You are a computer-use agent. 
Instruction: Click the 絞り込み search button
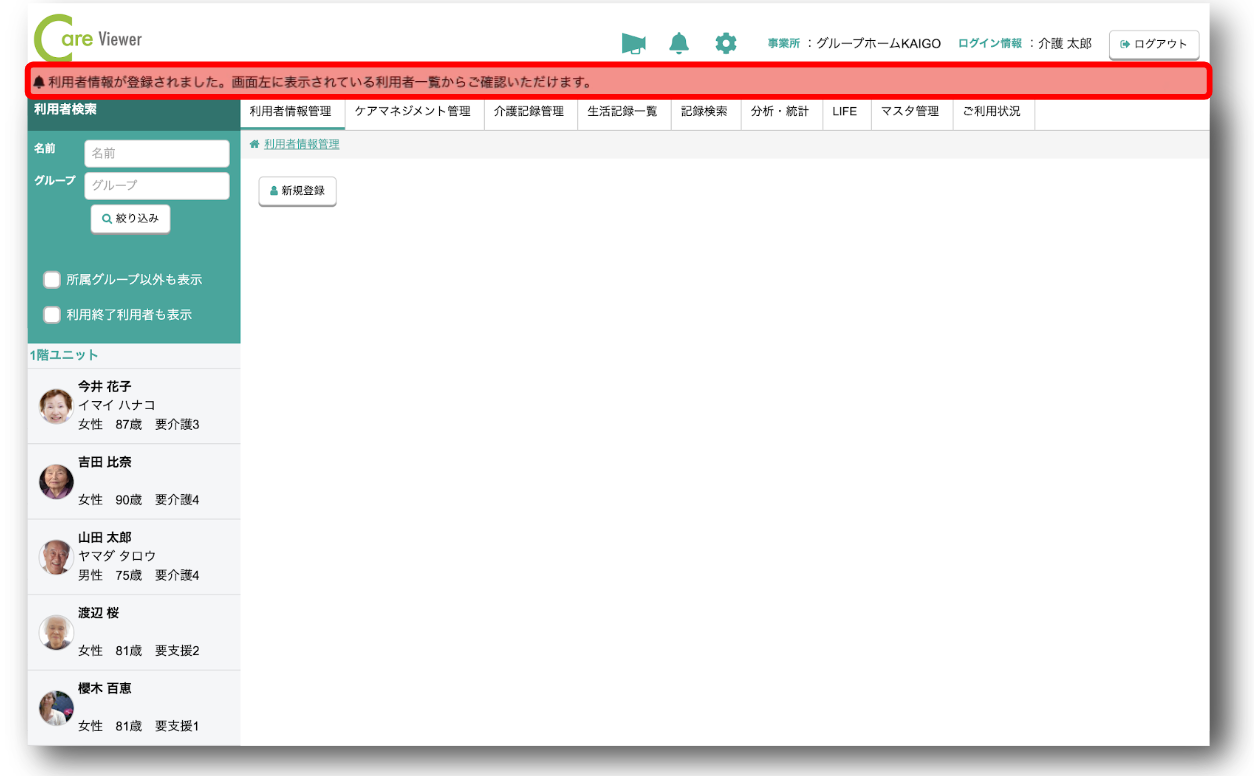tap(130, 219)
